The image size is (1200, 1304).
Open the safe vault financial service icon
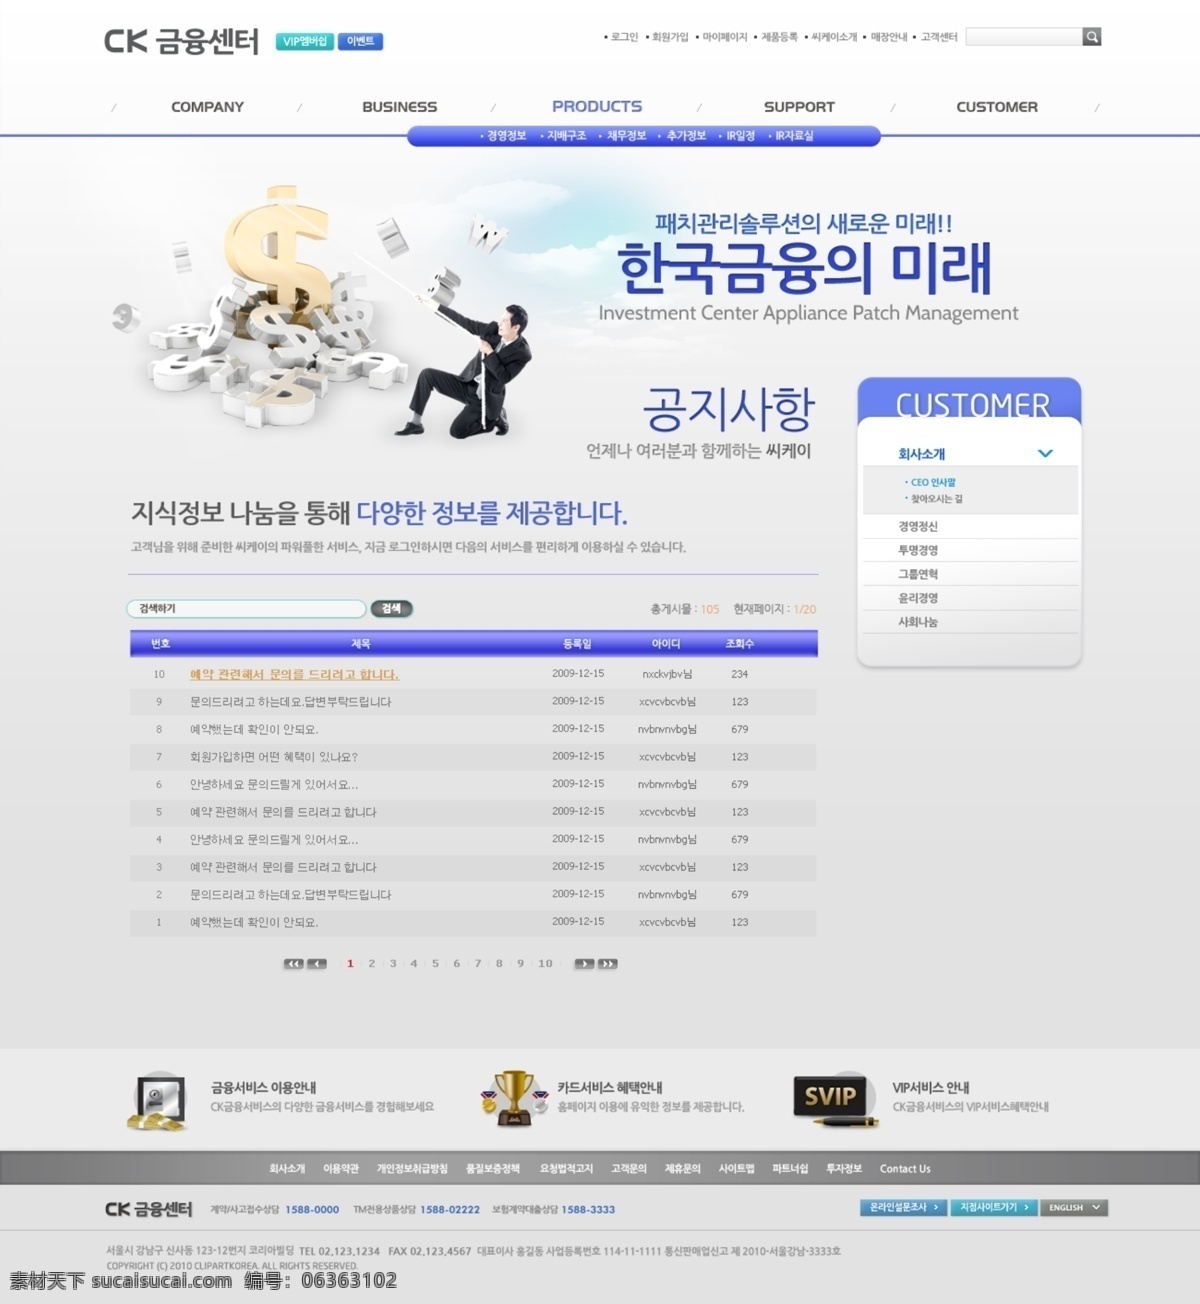click(x=159, y=1101)
